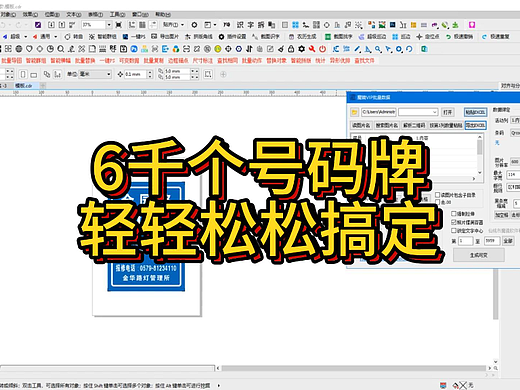
Task: Expand the 透明 plugin dropdown arrow
Action: point(56,37)
